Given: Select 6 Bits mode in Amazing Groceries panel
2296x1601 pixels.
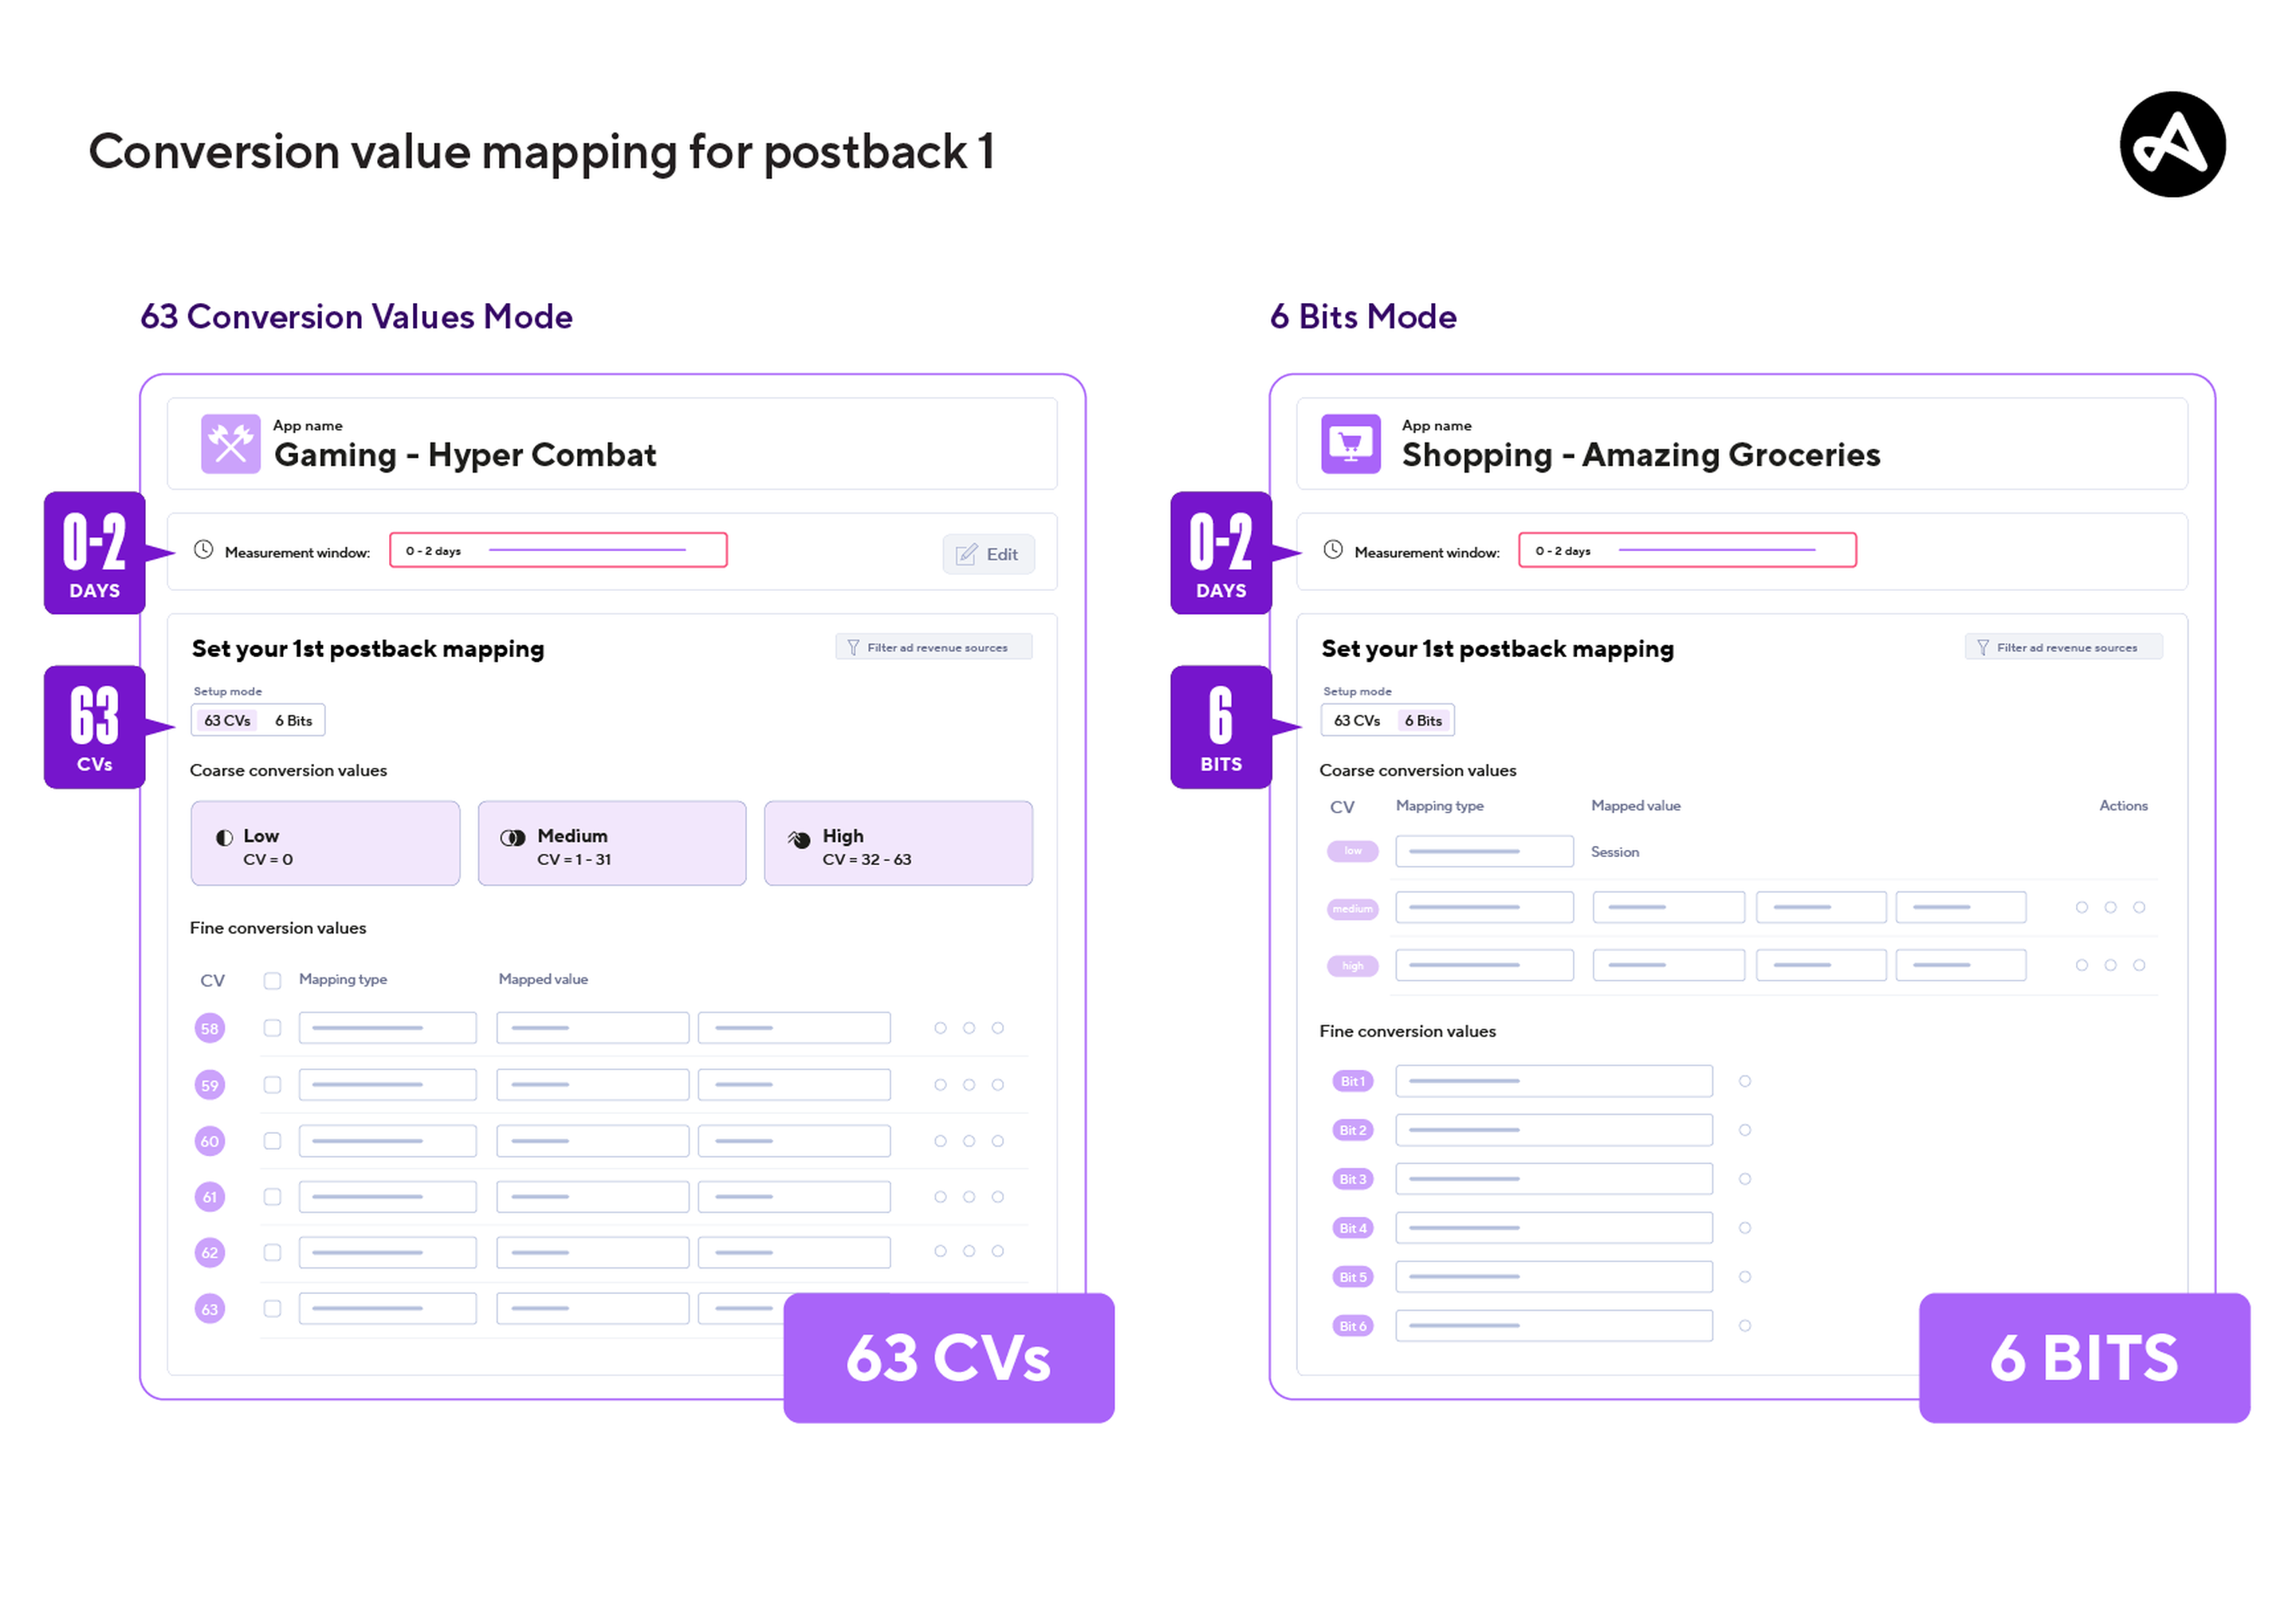Looking at the screenshot, I should (x=1422, y=720).
